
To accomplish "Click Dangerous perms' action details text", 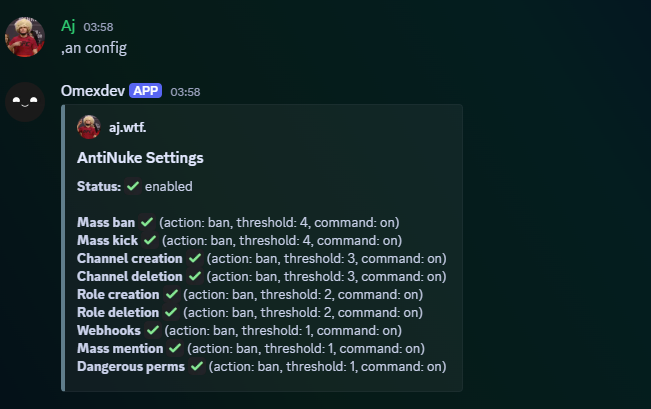I will tap(328, 366).
